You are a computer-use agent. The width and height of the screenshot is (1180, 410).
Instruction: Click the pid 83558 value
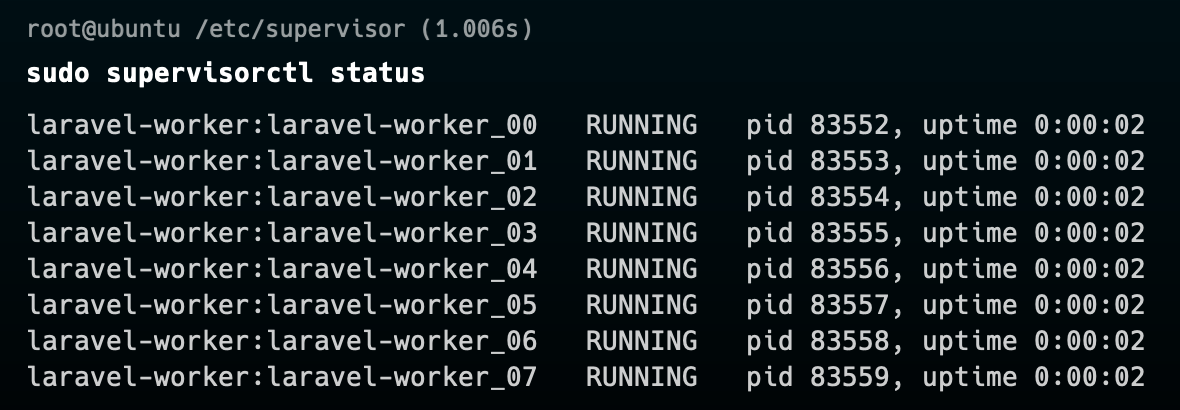coord(818,341)
